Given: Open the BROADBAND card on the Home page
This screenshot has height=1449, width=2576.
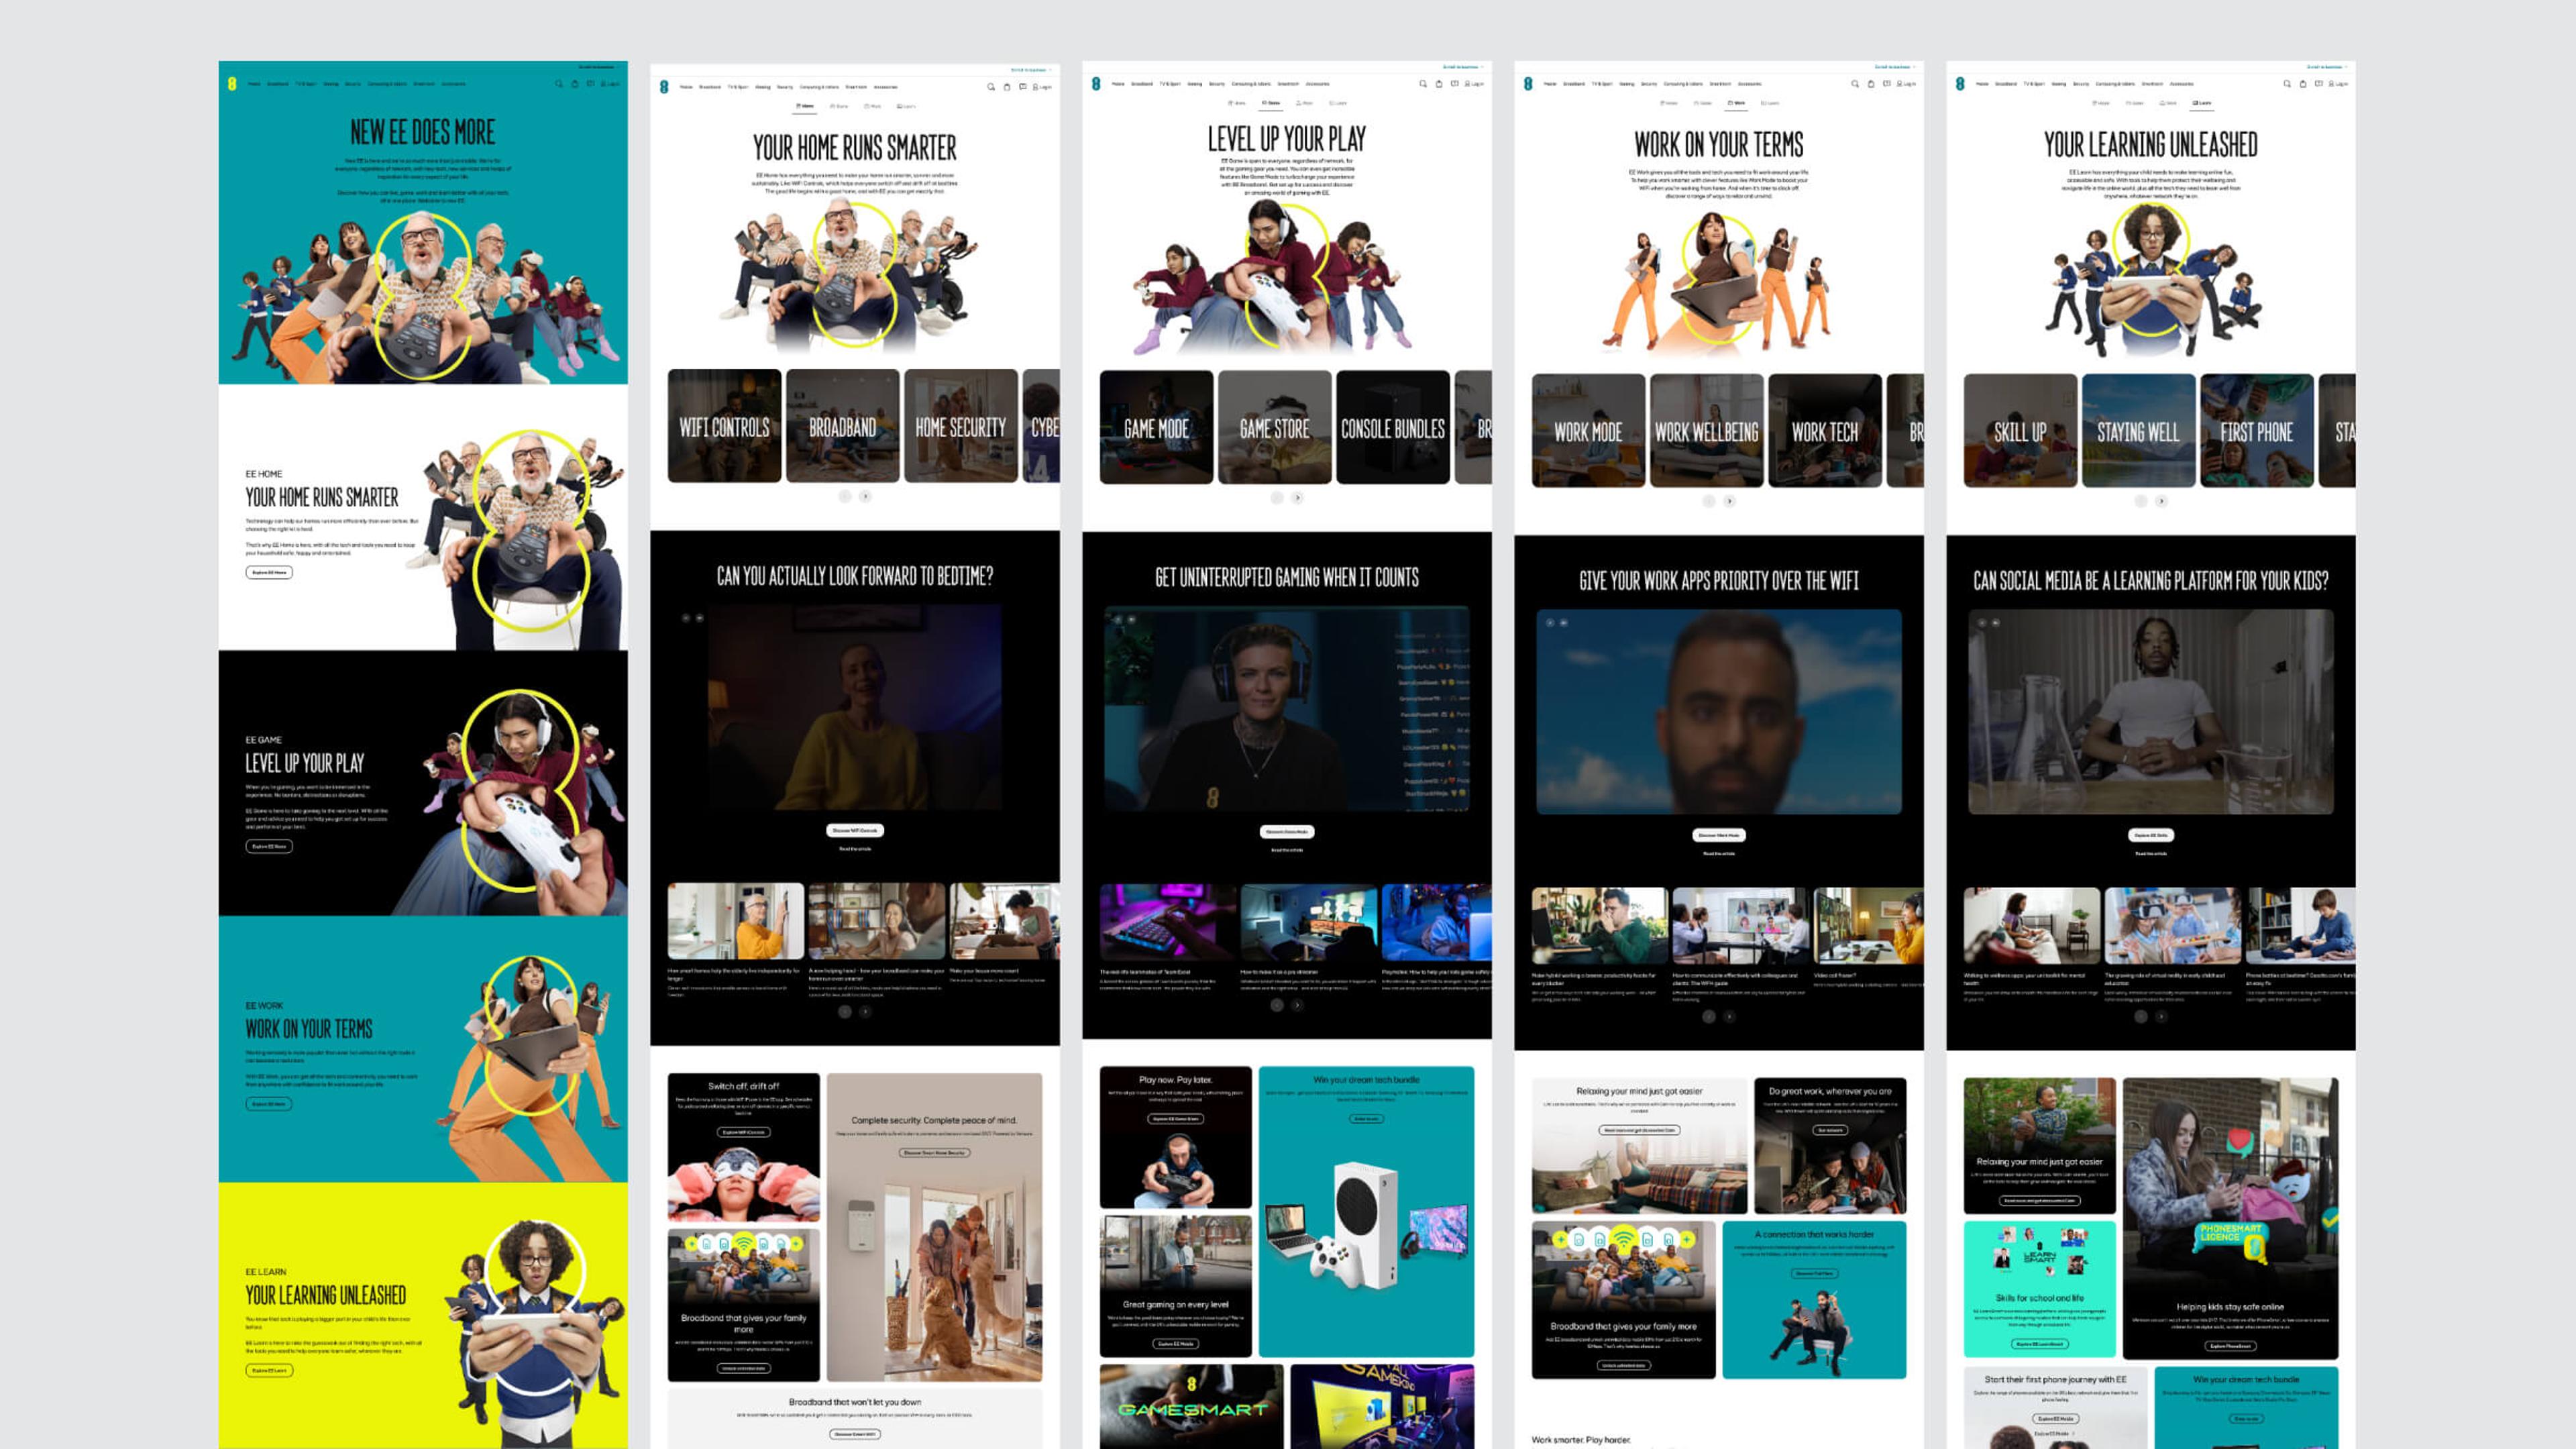Looking at the screenshot, I should (x=842, y=426).
